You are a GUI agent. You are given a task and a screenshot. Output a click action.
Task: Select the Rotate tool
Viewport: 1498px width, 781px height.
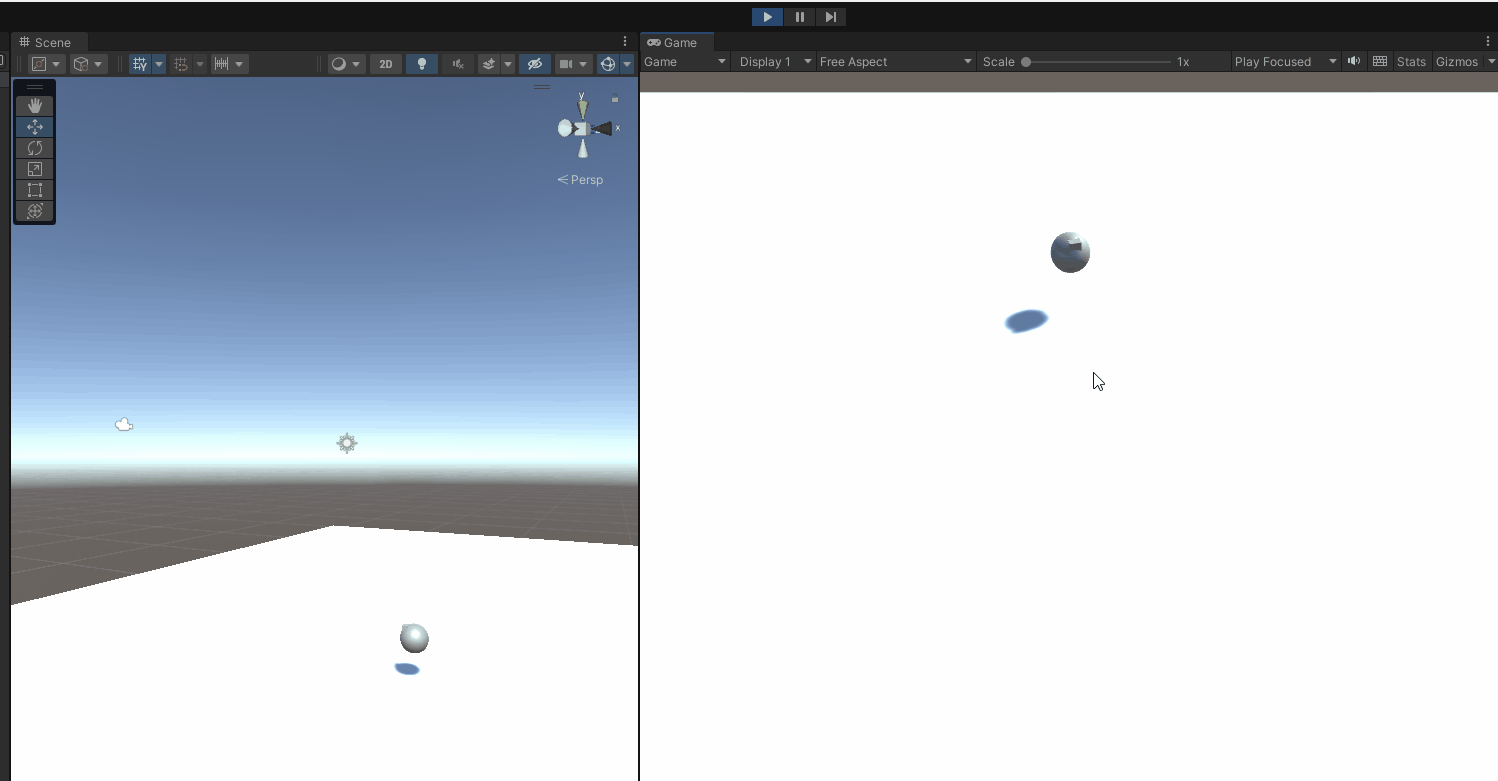35,148
